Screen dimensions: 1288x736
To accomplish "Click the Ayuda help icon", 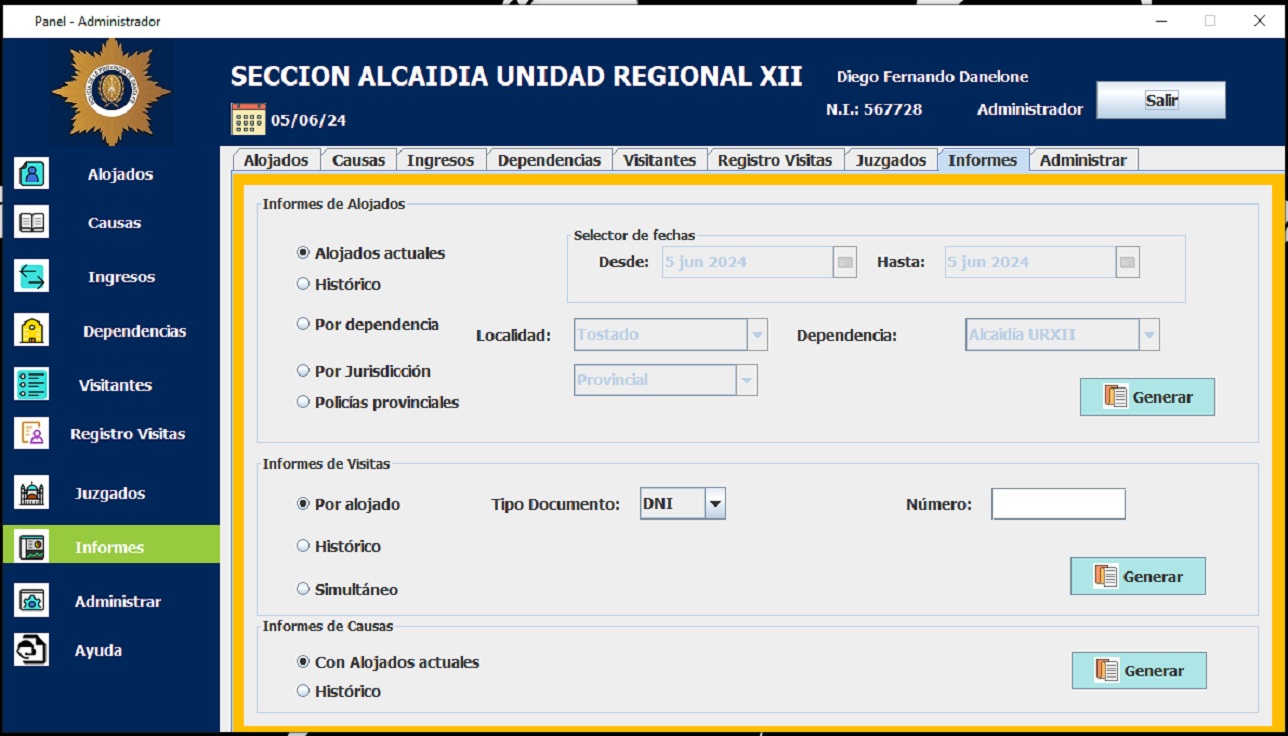I will (32, 650).
